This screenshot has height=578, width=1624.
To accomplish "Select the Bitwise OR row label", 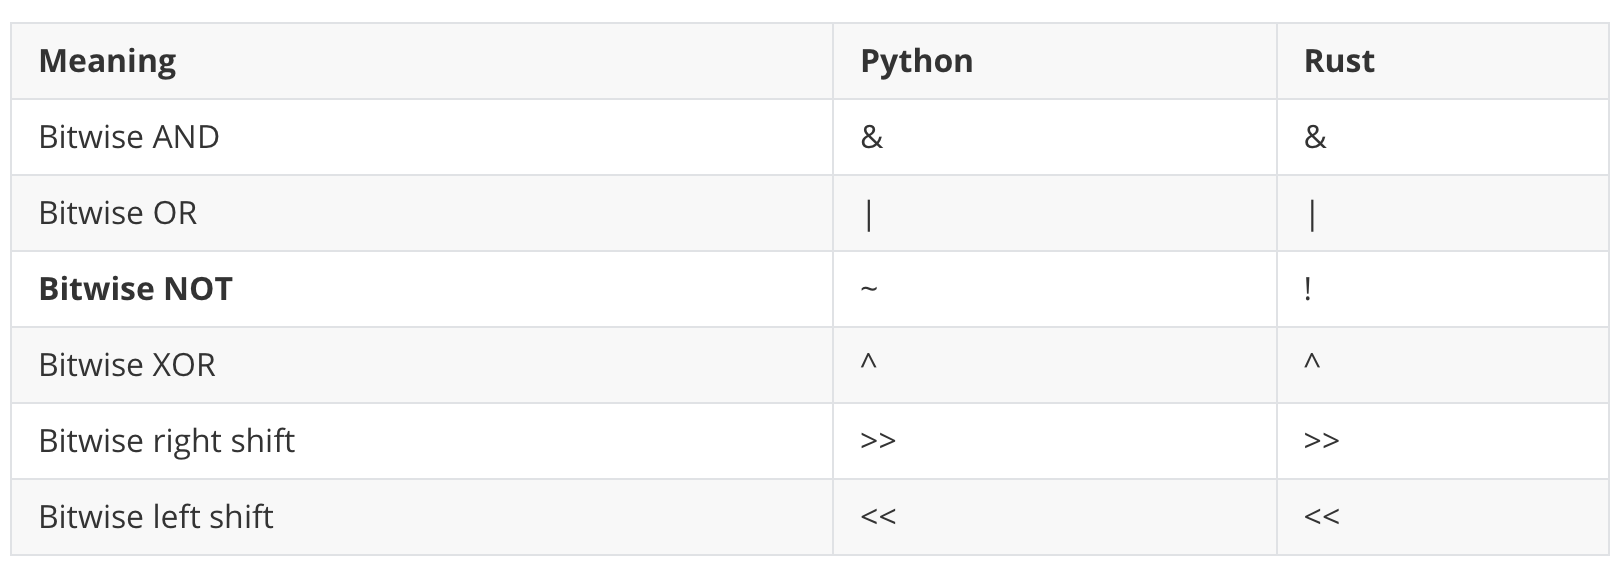I will tap(118, 213).
